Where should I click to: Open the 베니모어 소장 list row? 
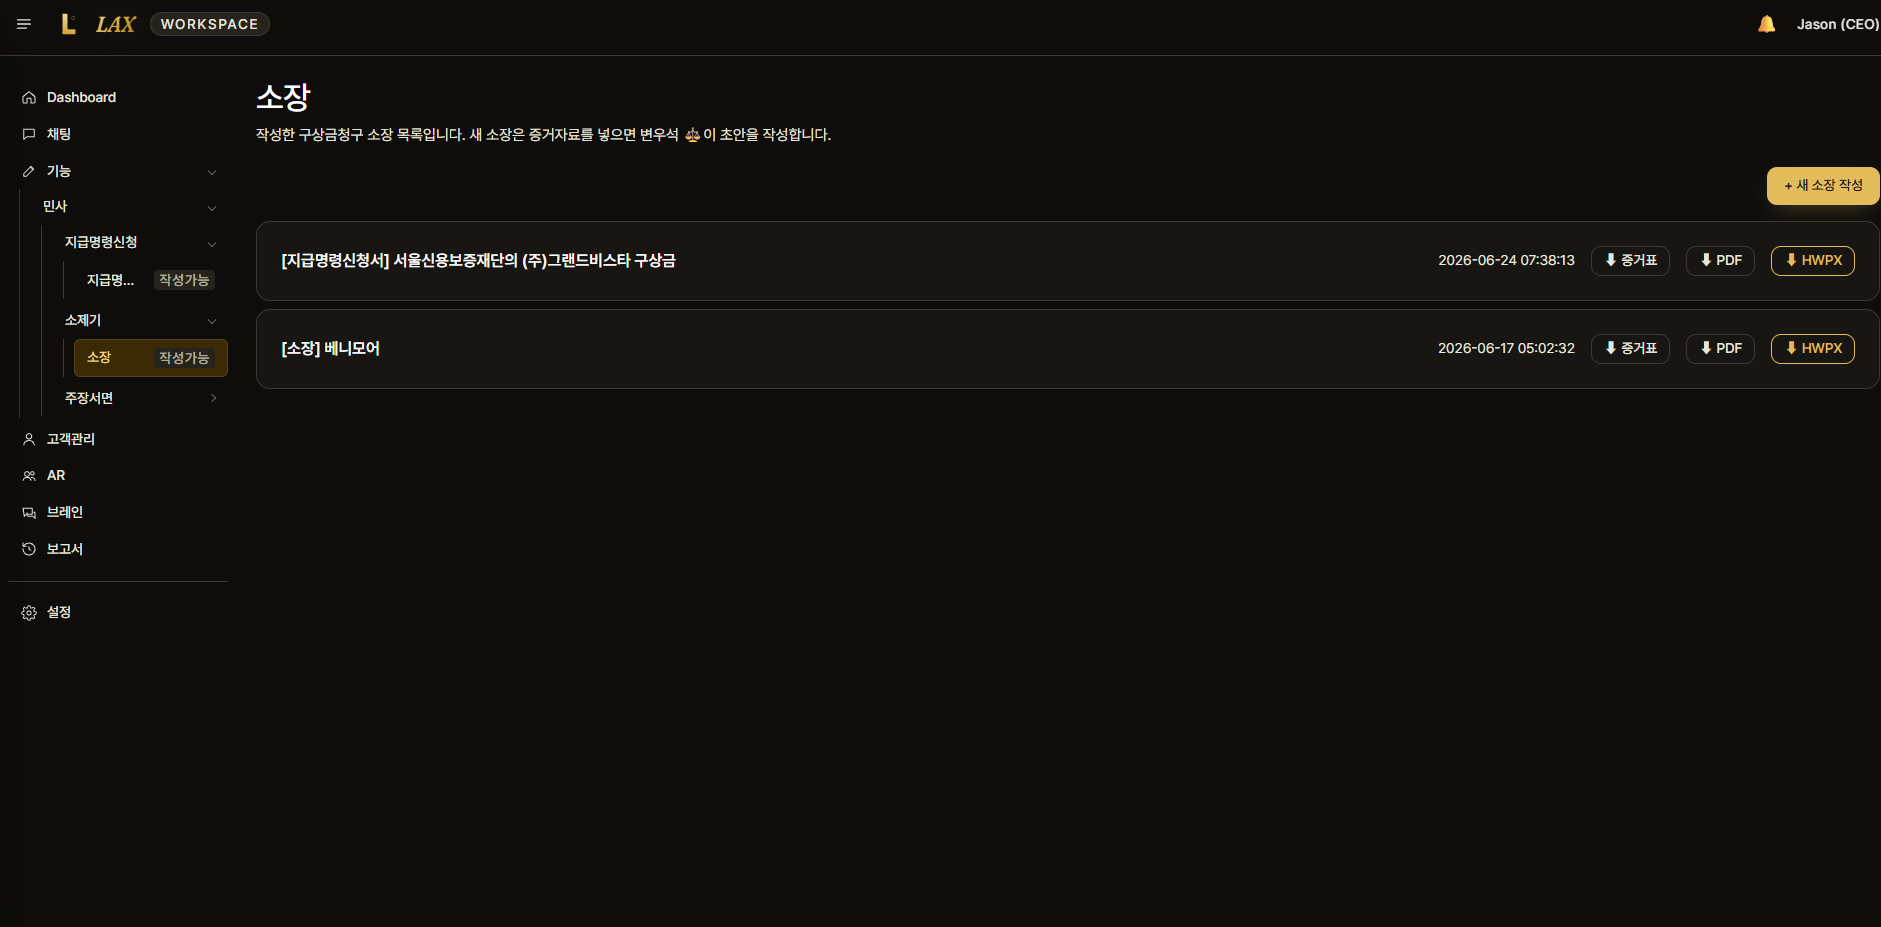tap(1067, 349)
